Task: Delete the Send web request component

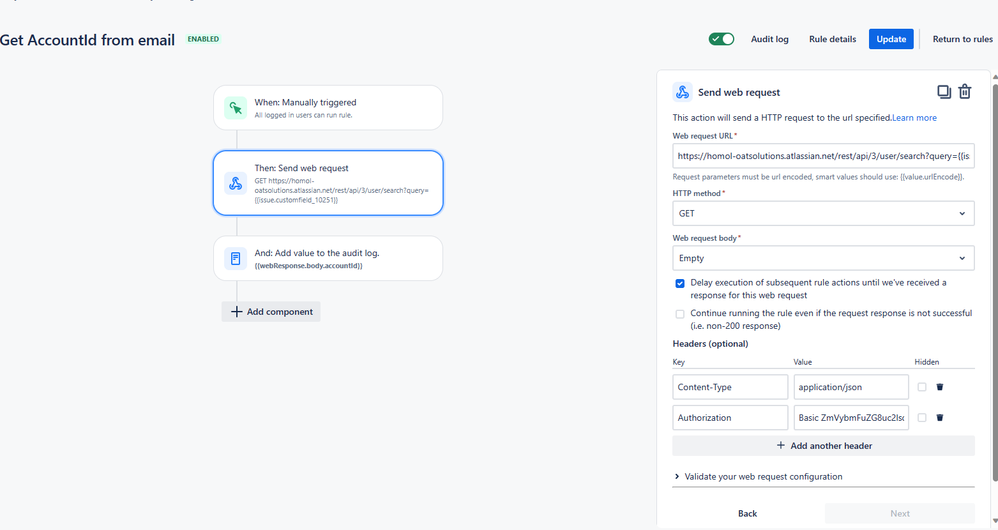Action: (965, 92)
